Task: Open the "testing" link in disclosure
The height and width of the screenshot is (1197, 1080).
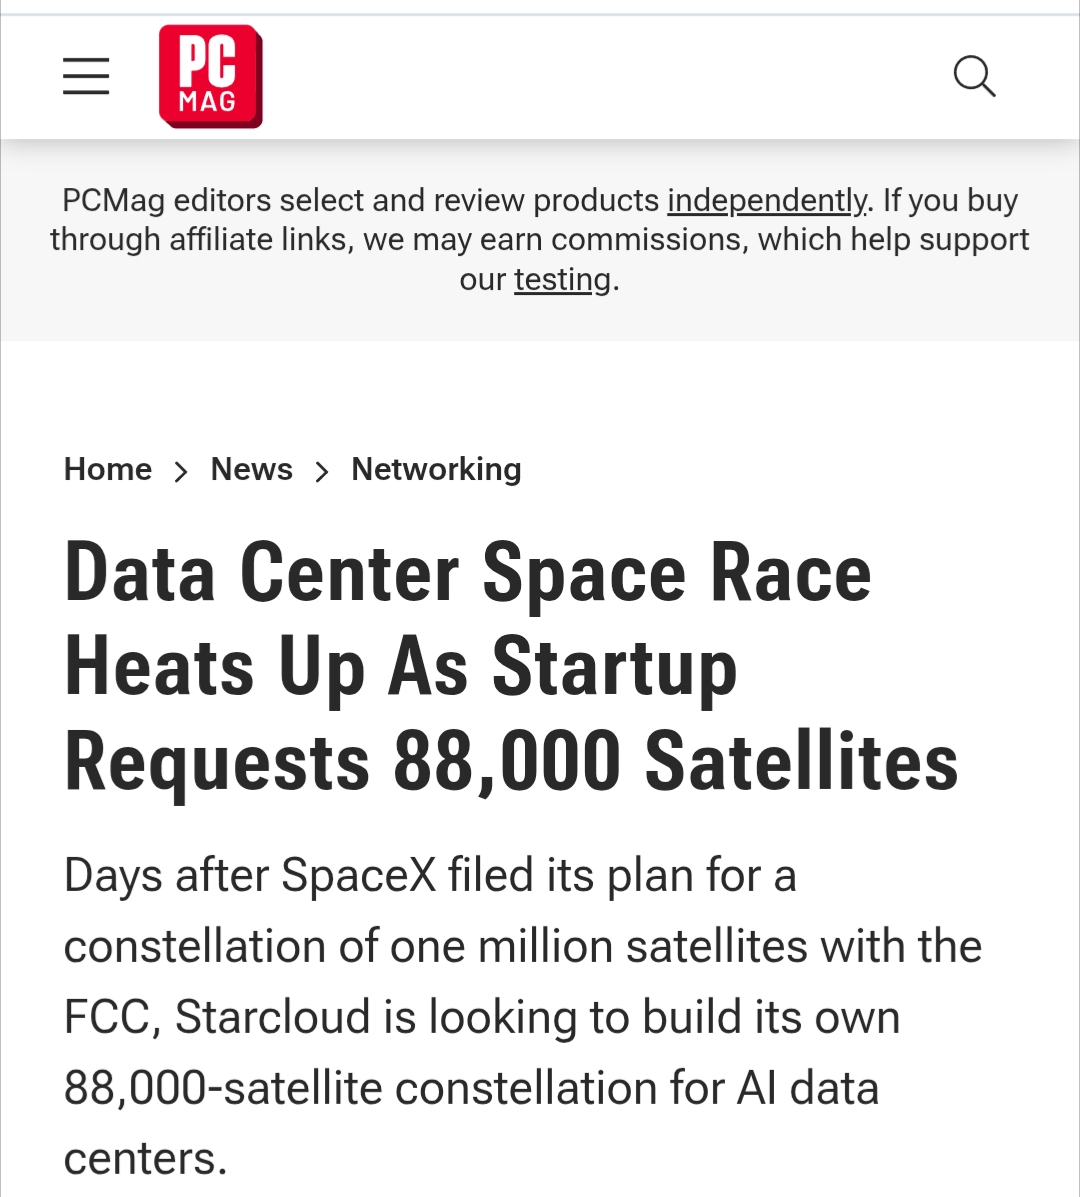Action: pos(562,279)
